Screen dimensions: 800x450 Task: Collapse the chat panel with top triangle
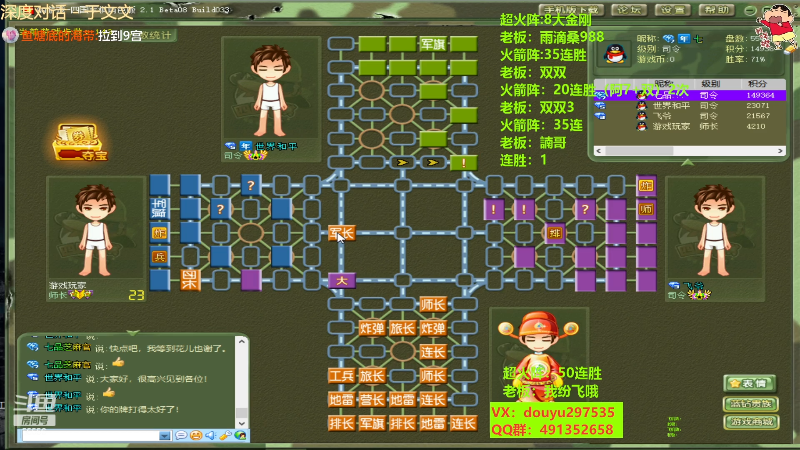point(133,333)
